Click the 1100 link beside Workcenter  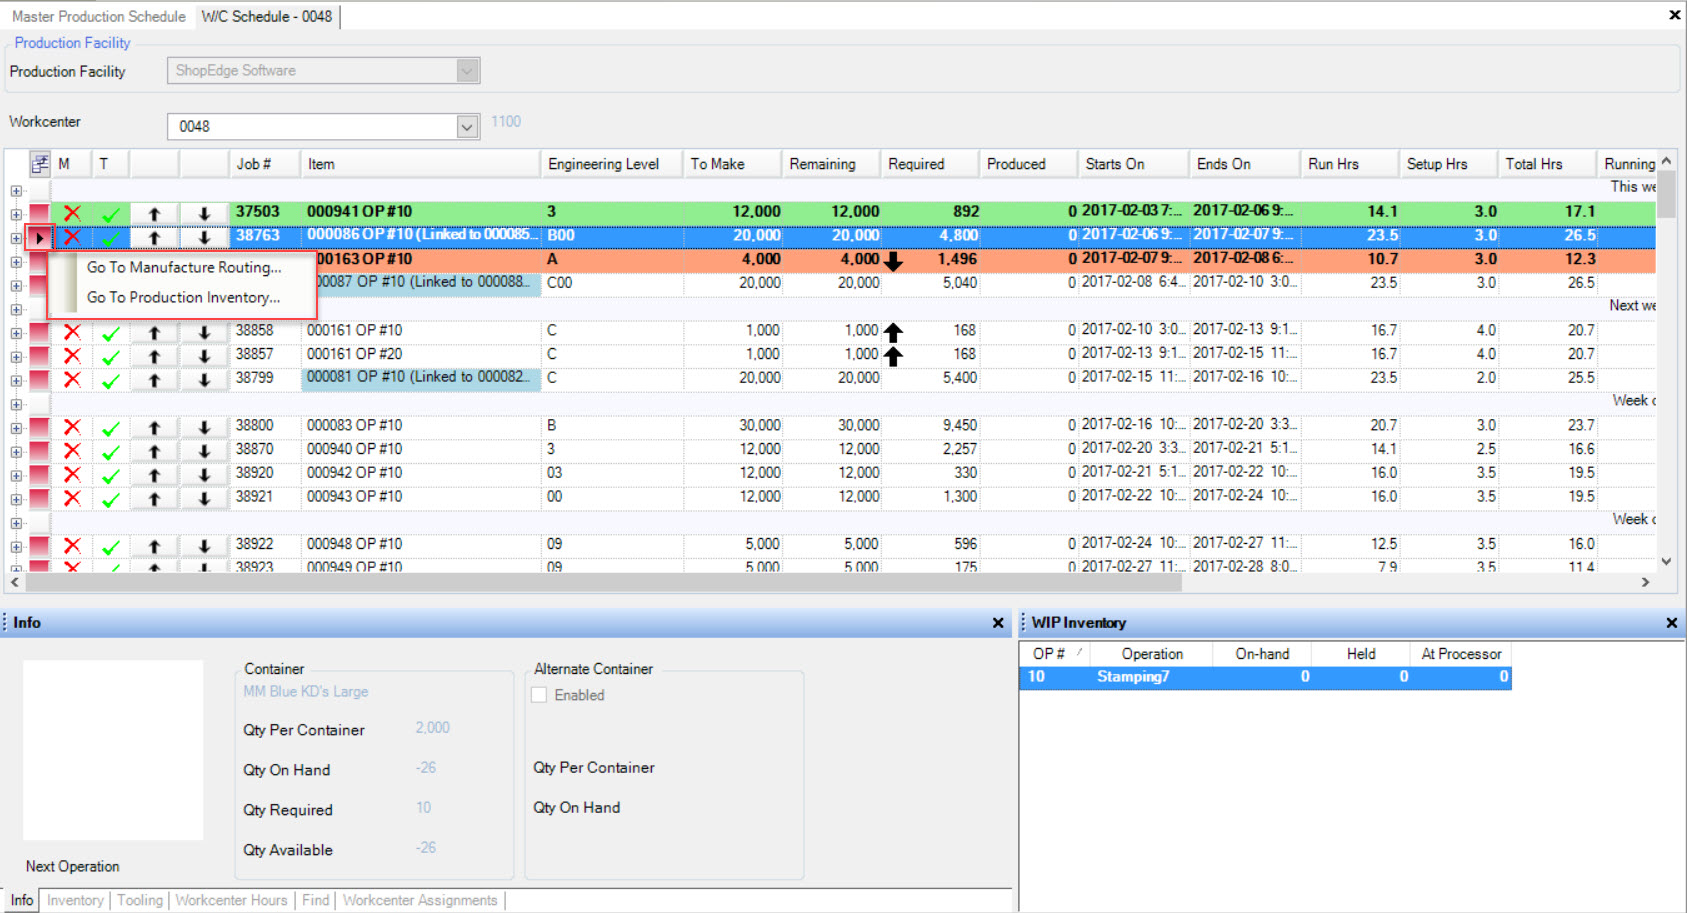pos(506,122)
